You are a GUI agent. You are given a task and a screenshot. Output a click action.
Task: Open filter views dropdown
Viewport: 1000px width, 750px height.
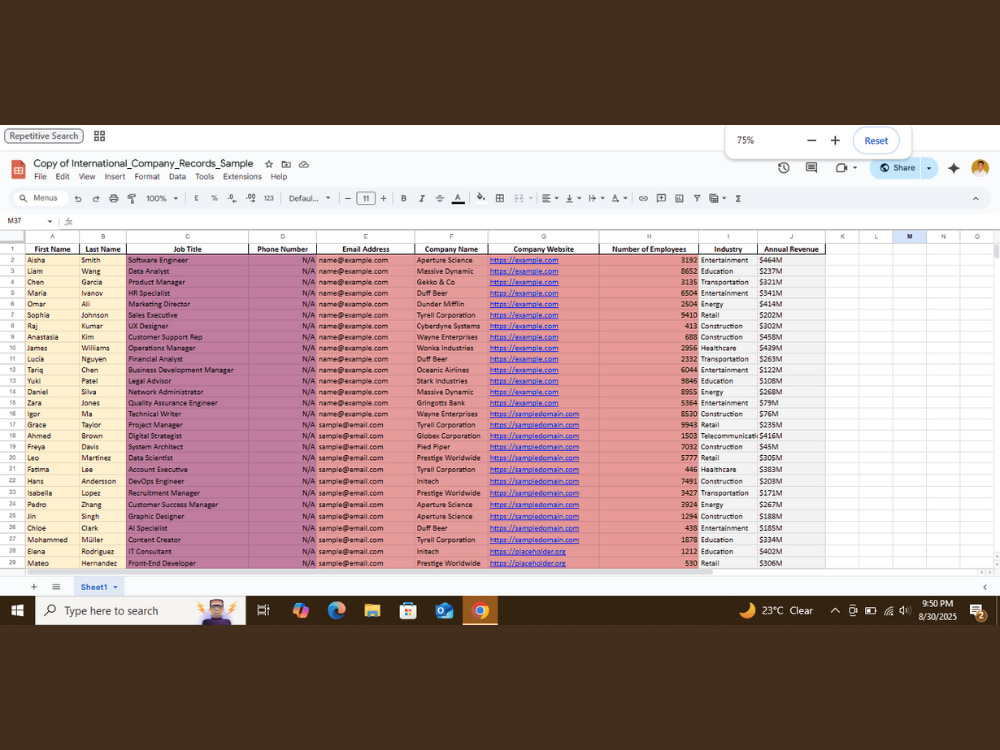click(717, 198)
